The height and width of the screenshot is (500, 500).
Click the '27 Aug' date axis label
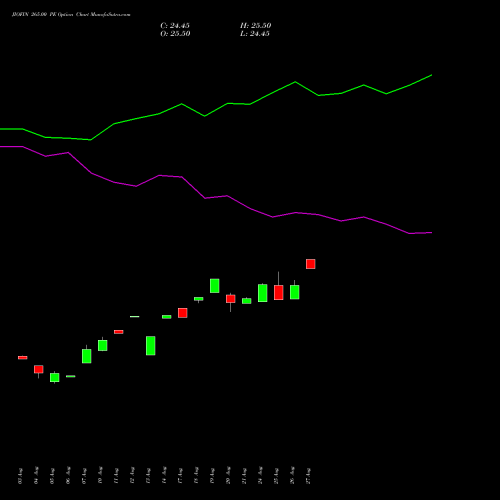point(309,476)
